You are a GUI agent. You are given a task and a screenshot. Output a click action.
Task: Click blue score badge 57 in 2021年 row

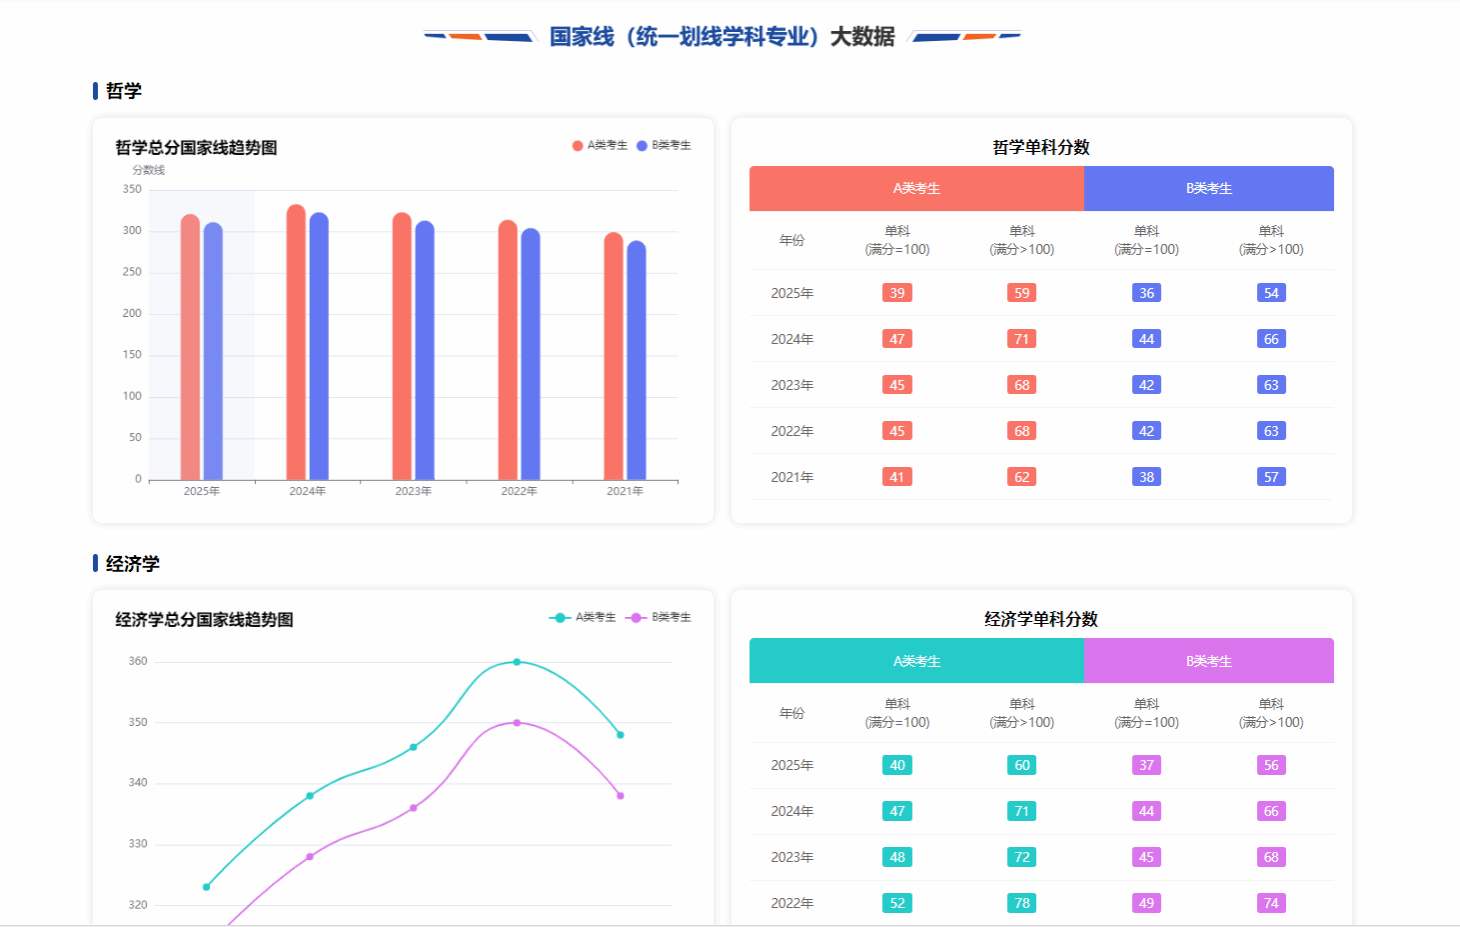[1271, 477]
